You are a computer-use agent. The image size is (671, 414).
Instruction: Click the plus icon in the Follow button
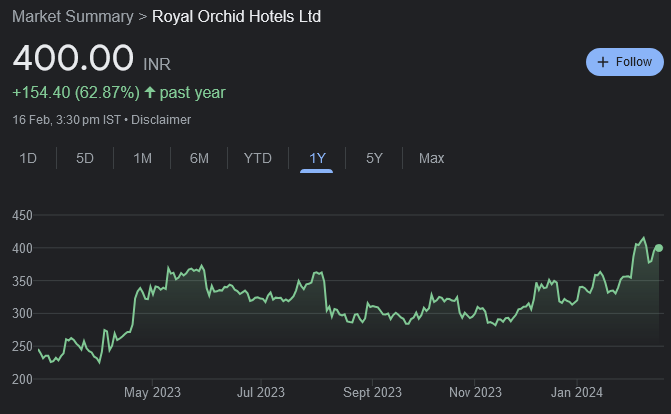tap(603, 62)
